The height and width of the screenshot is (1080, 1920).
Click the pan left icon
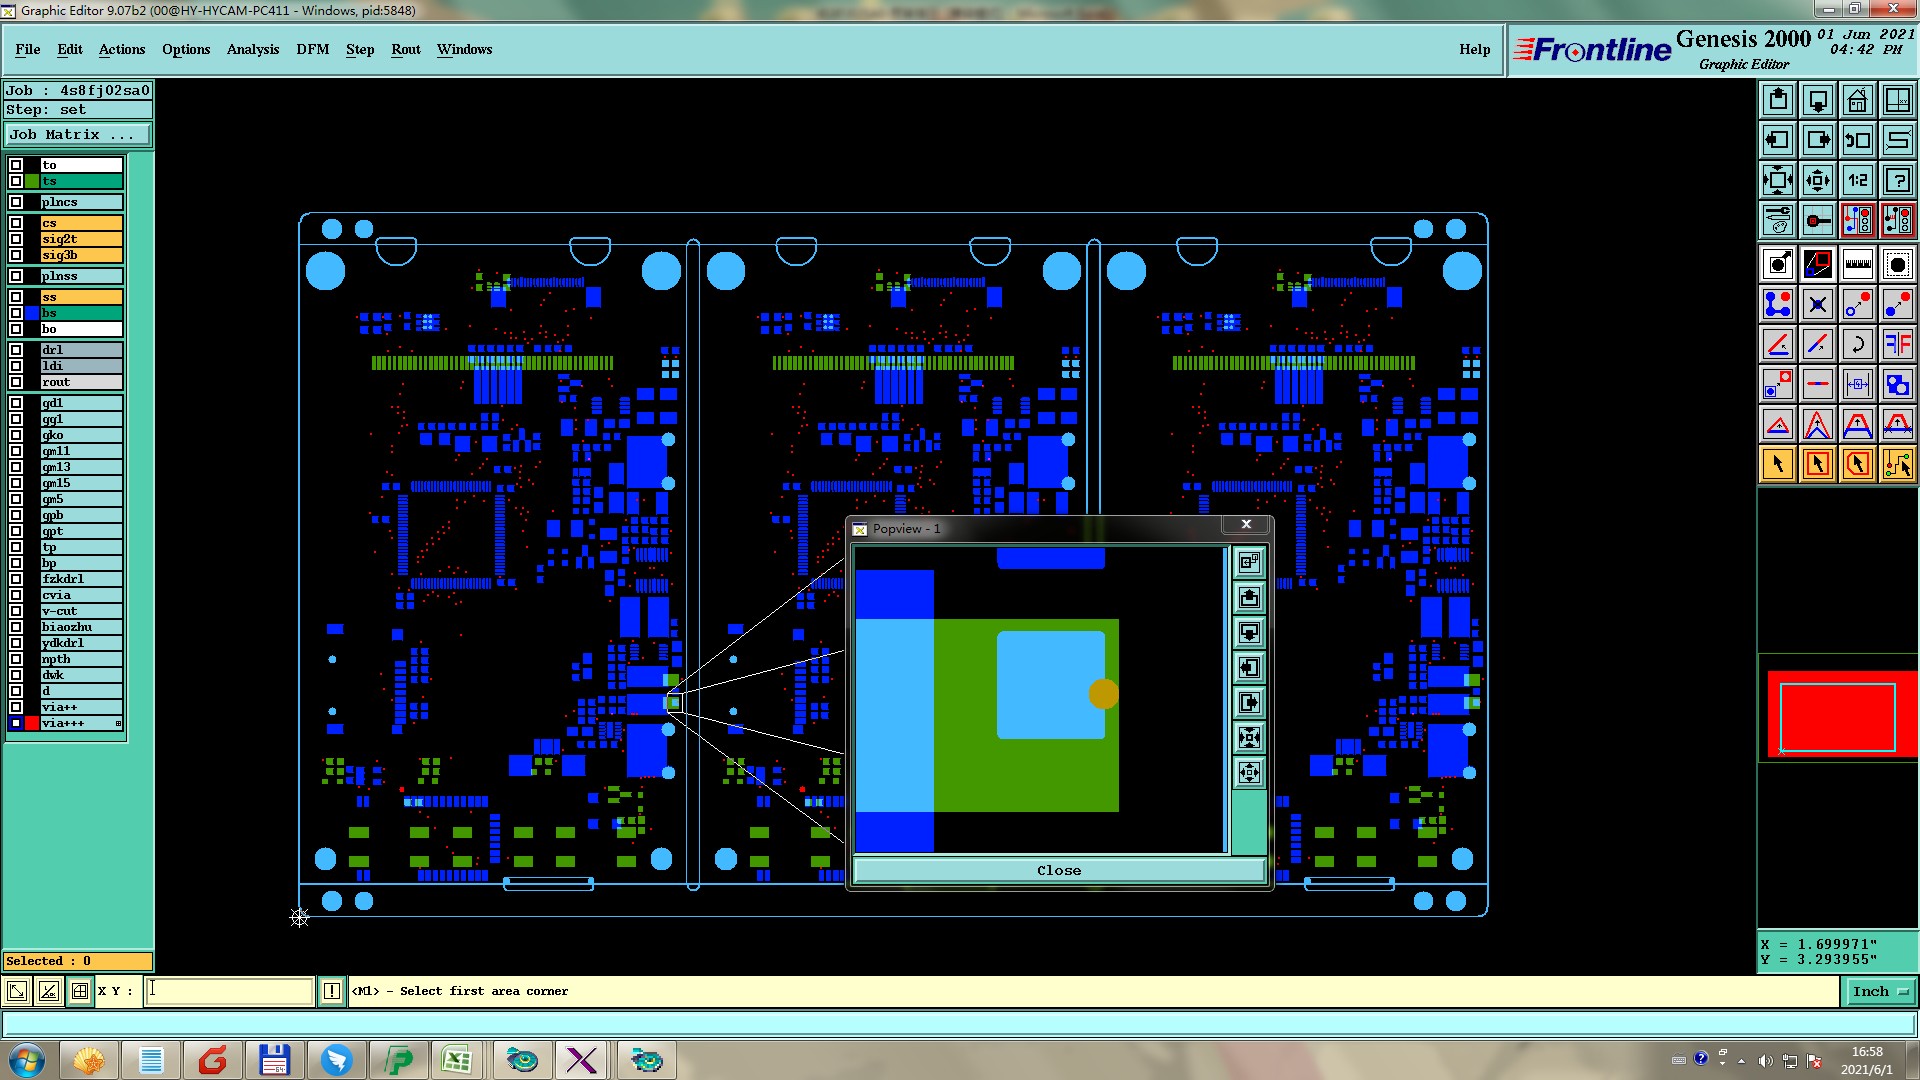tap(1778, 140)
